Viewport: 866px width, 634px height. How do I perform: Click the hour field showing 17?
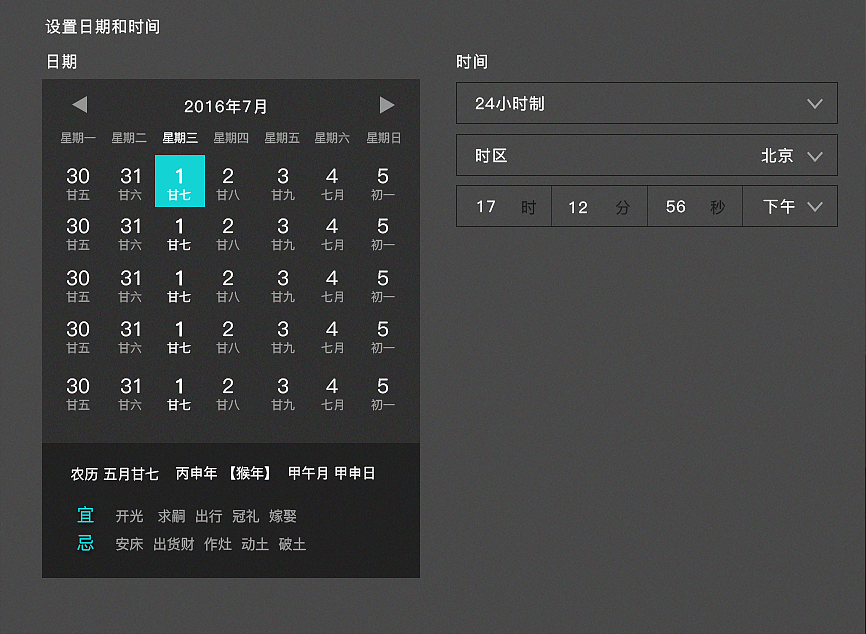coord(503,206)
